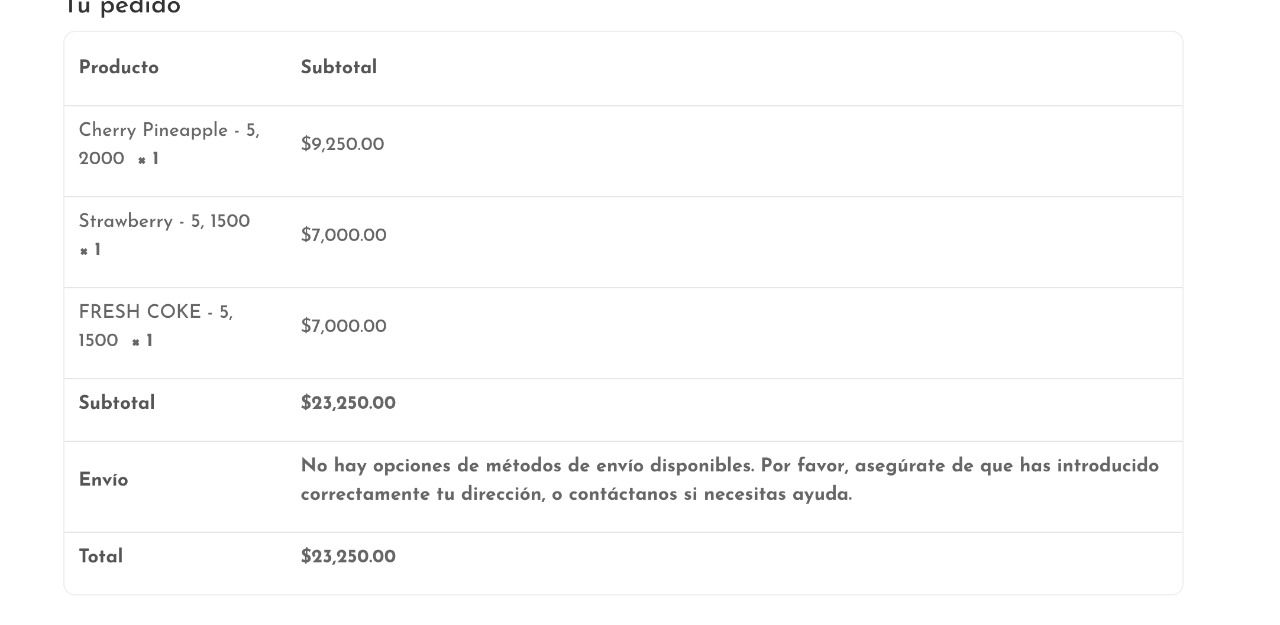Click the Total row label

click(101, 557)
